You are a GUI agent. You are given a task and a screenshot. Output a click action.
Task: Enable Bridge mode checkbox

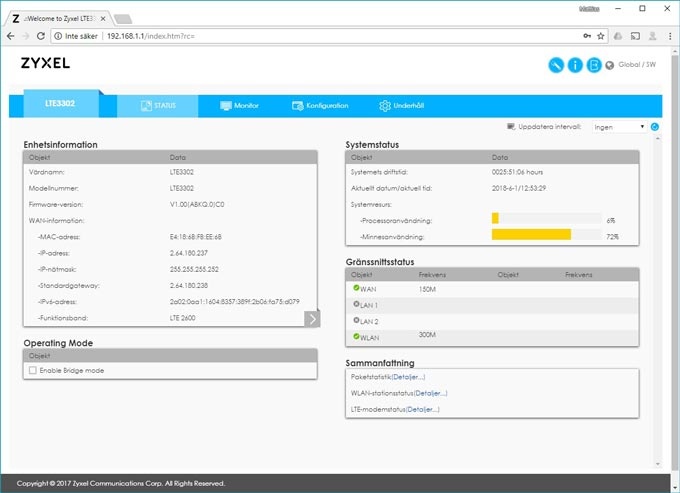click(x=33, y=370)
